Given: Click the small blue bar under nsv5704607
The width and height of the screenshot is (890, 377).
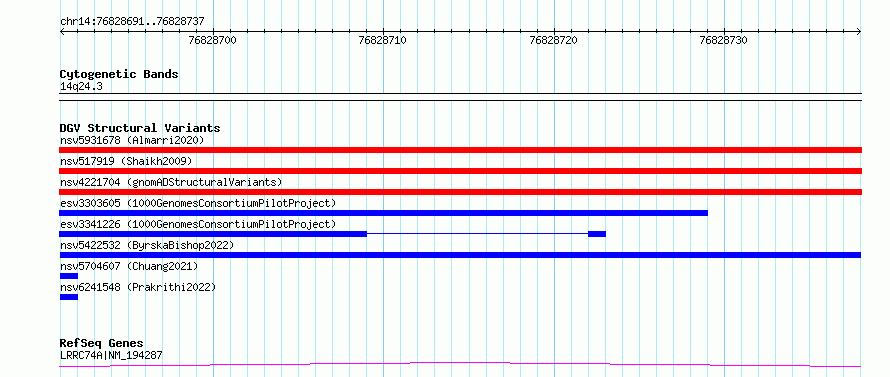Looking at the screenshot, I should tap(69, 276).
